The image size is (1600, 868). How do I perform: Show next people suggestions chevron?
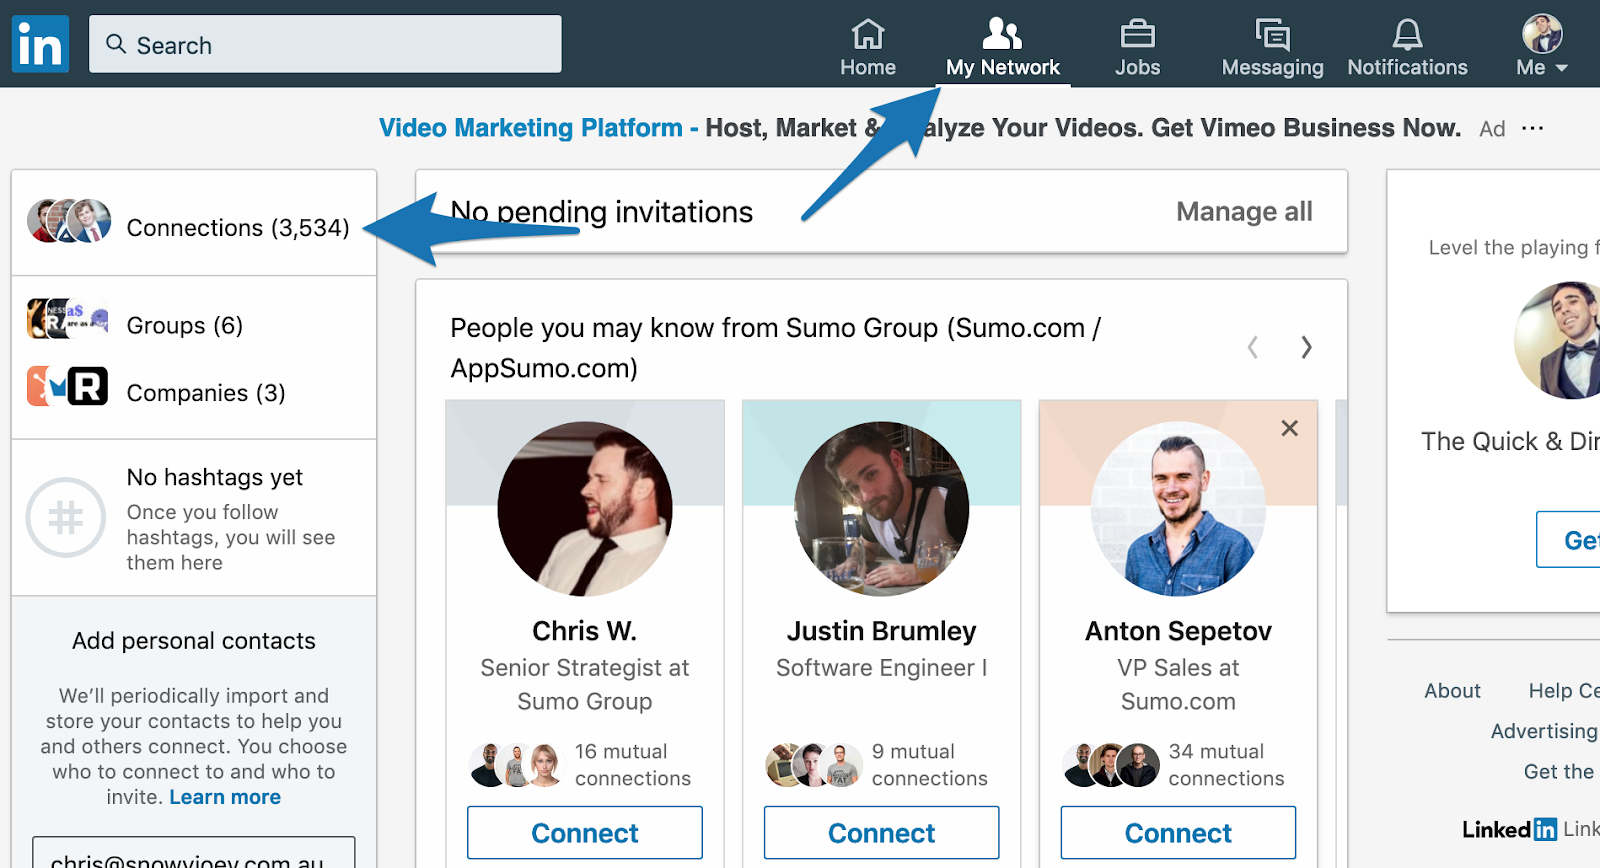click(1306, 347)
